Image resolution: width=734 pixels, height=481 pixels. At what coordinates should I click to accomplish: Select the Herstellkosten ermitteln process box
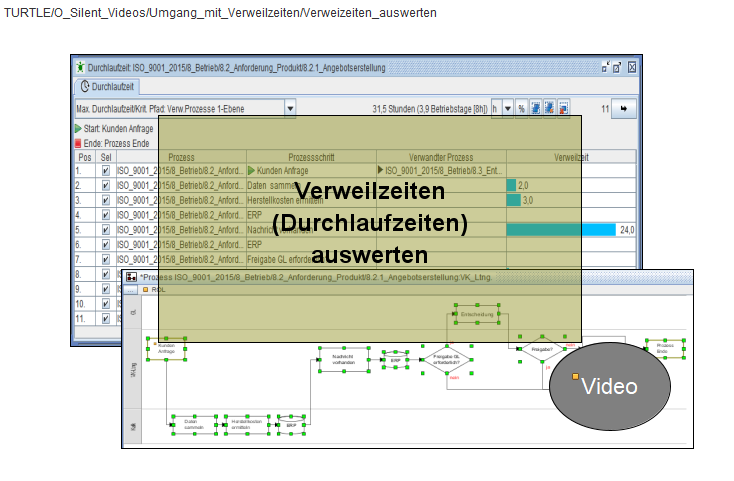point(247,425)
